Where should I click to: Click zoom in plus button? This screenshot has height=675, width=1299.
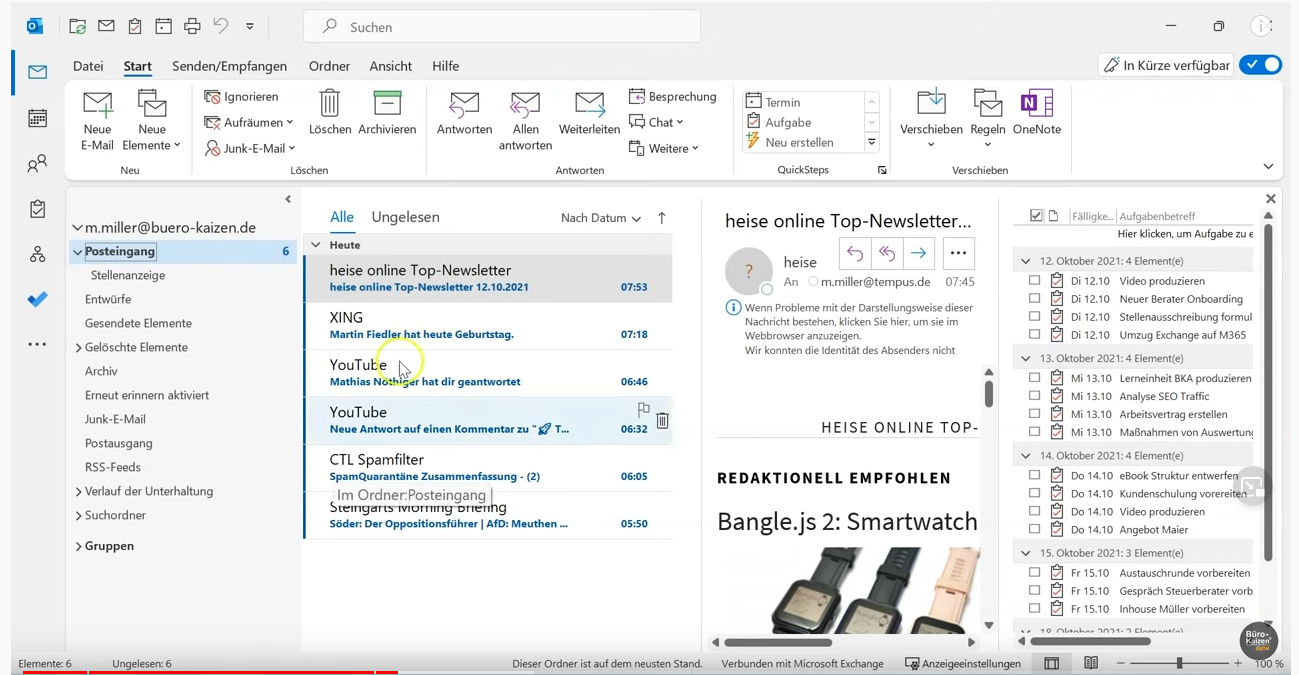pyautogui.click(x=1238, y=663)
